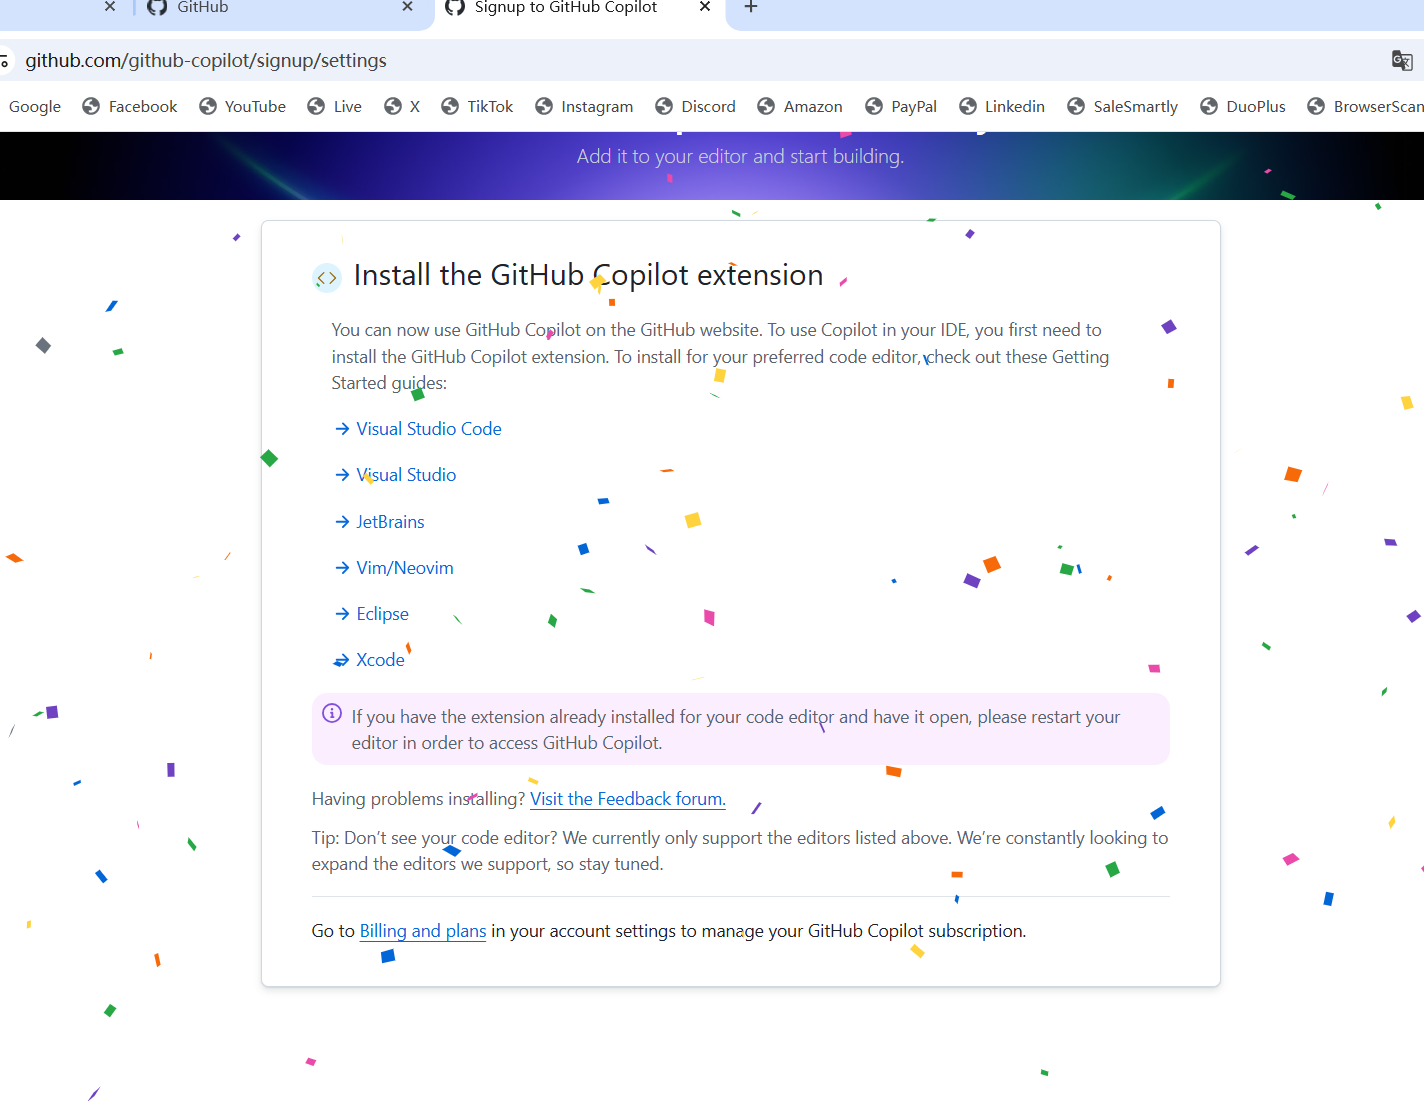This screenshot has height=1101, width=1424.
Task: Go to Billing and plans link
Action: tap(422, 931)
